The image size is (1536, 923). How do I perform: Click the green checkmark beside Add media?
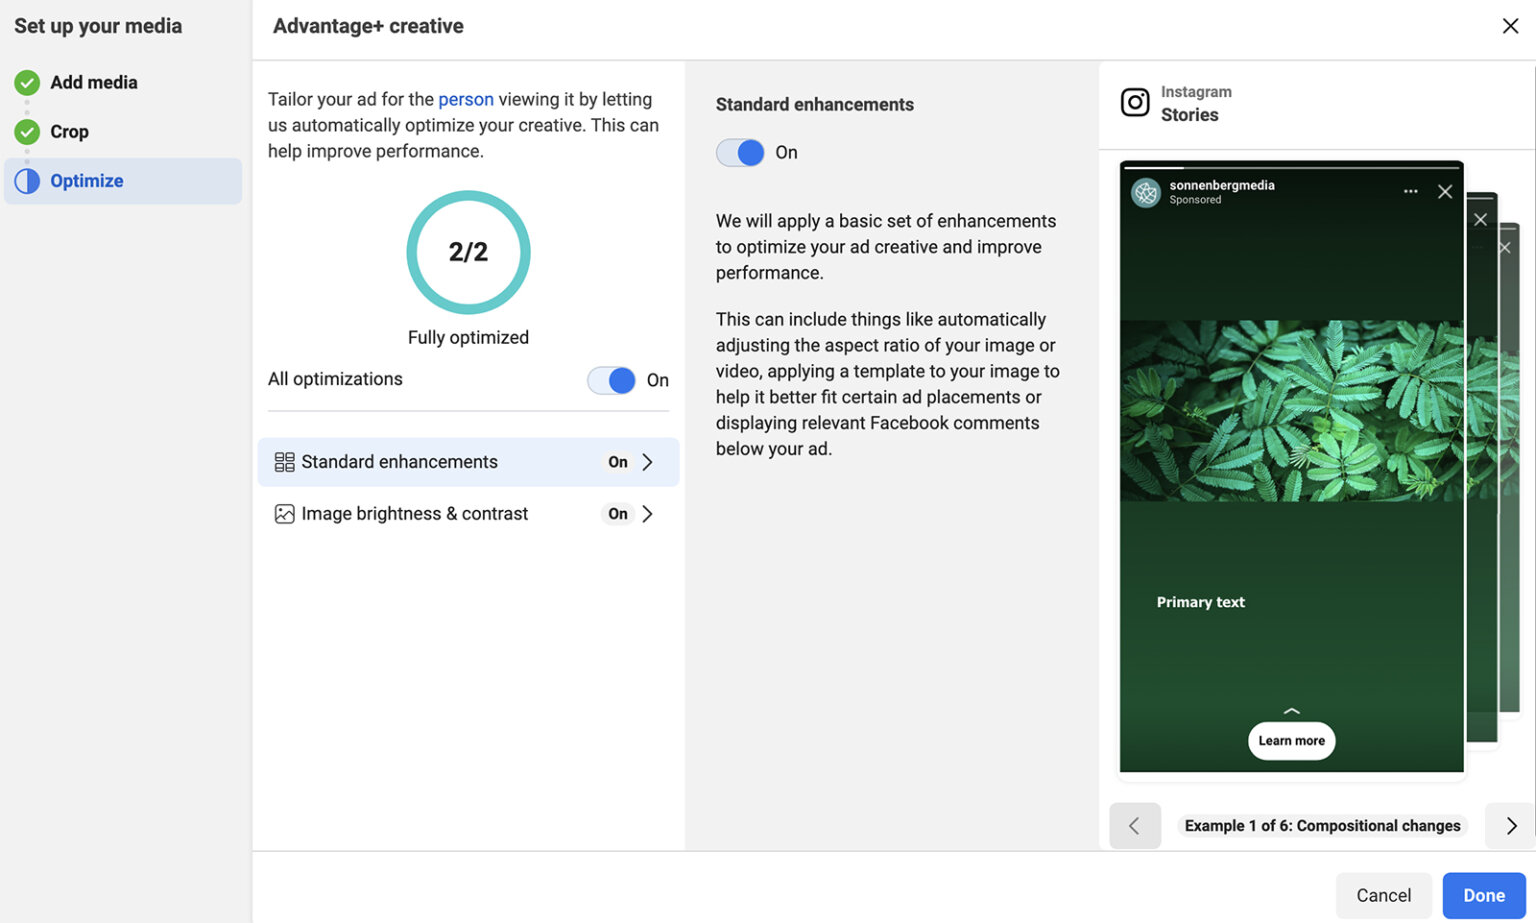26,82
